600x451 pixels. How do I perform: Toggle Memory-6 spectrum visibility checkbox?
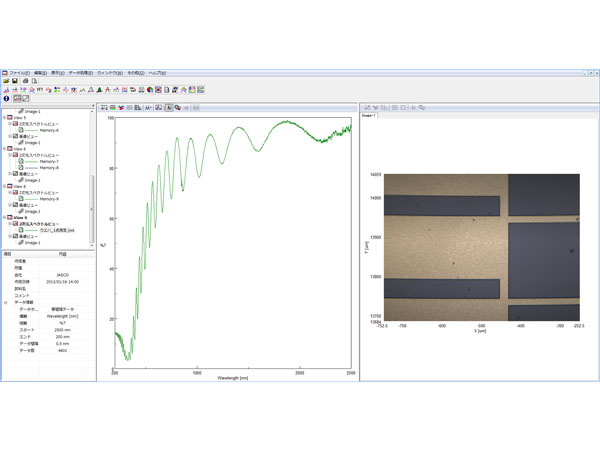[21, 130]
